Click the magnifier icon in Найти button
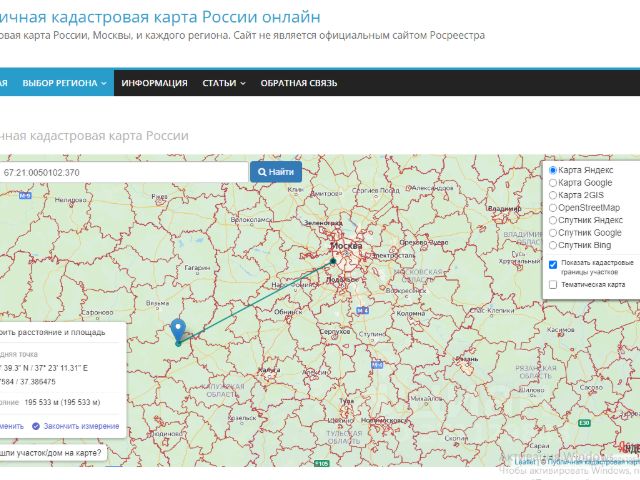 (x=262, y=172)
